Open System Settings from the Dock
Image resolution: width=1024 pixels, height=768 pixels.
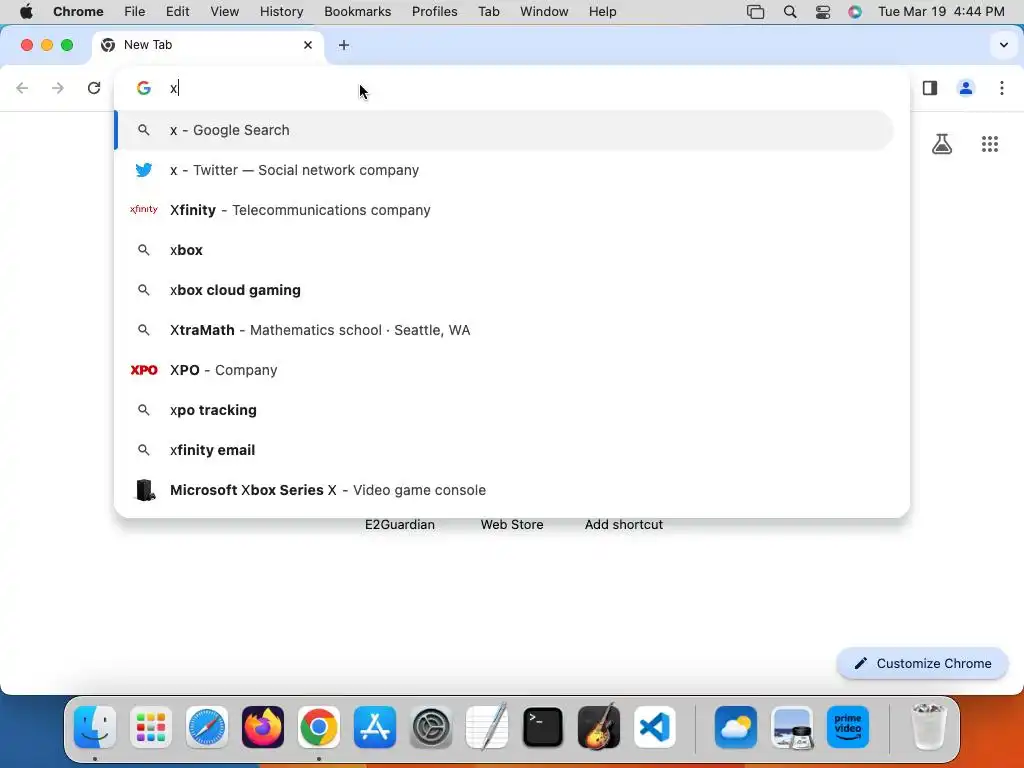(431, 726)
